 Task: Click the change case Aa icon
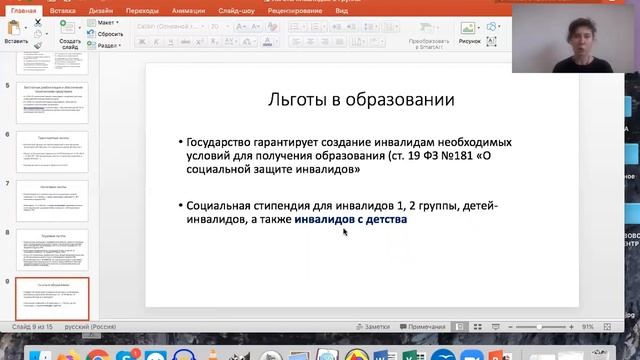click(x=247, y=42)
